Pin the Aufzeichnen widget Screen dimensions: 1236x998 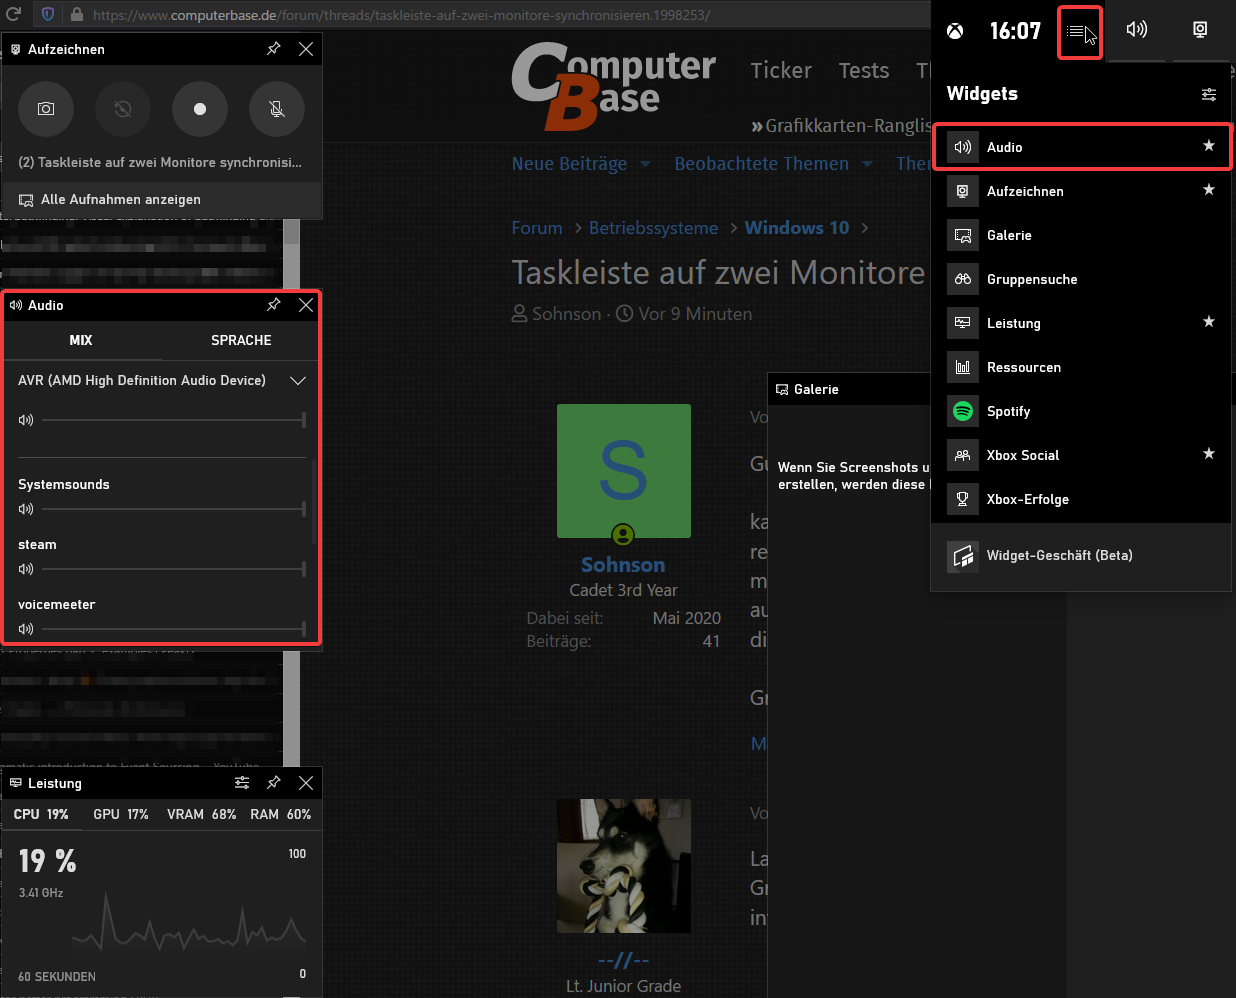click(274, 49)
